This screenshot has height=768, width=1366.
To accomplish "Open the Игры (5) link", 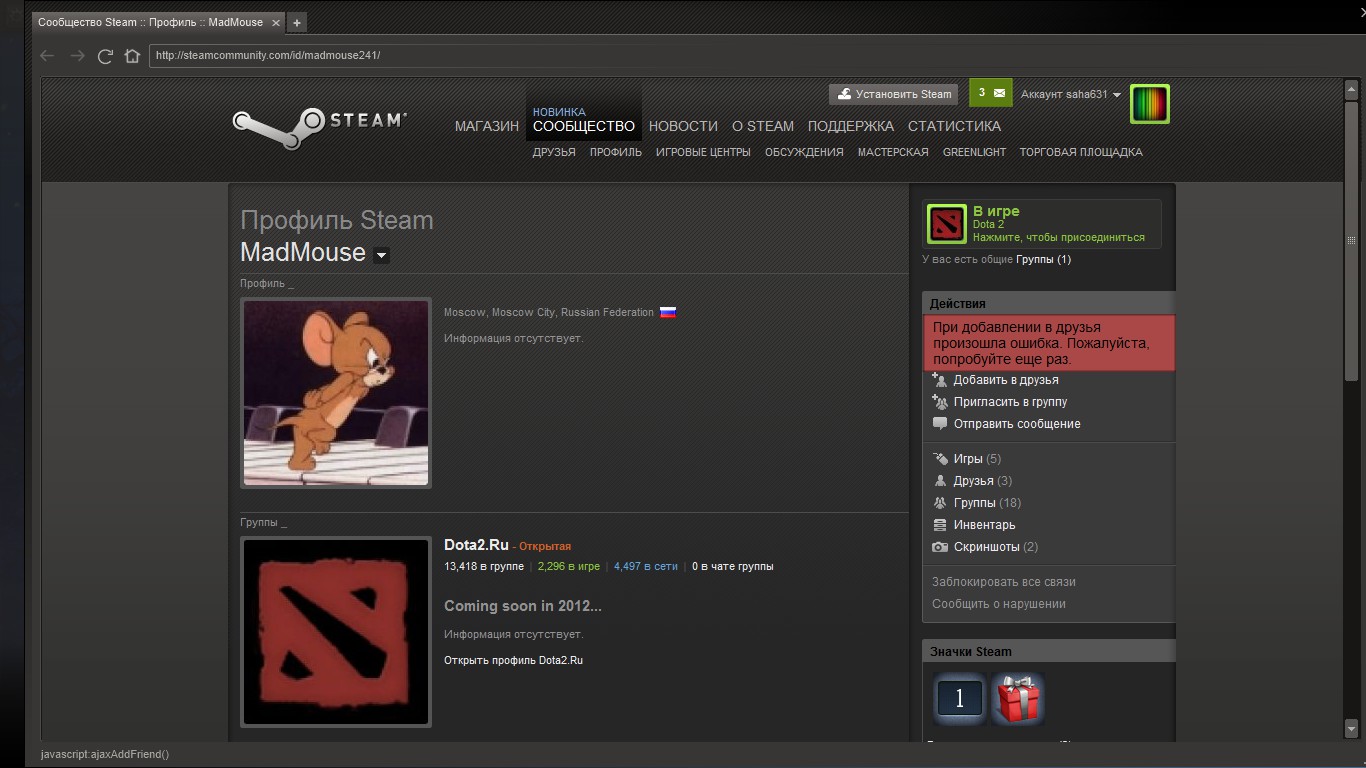I will [x=977, y=459].
